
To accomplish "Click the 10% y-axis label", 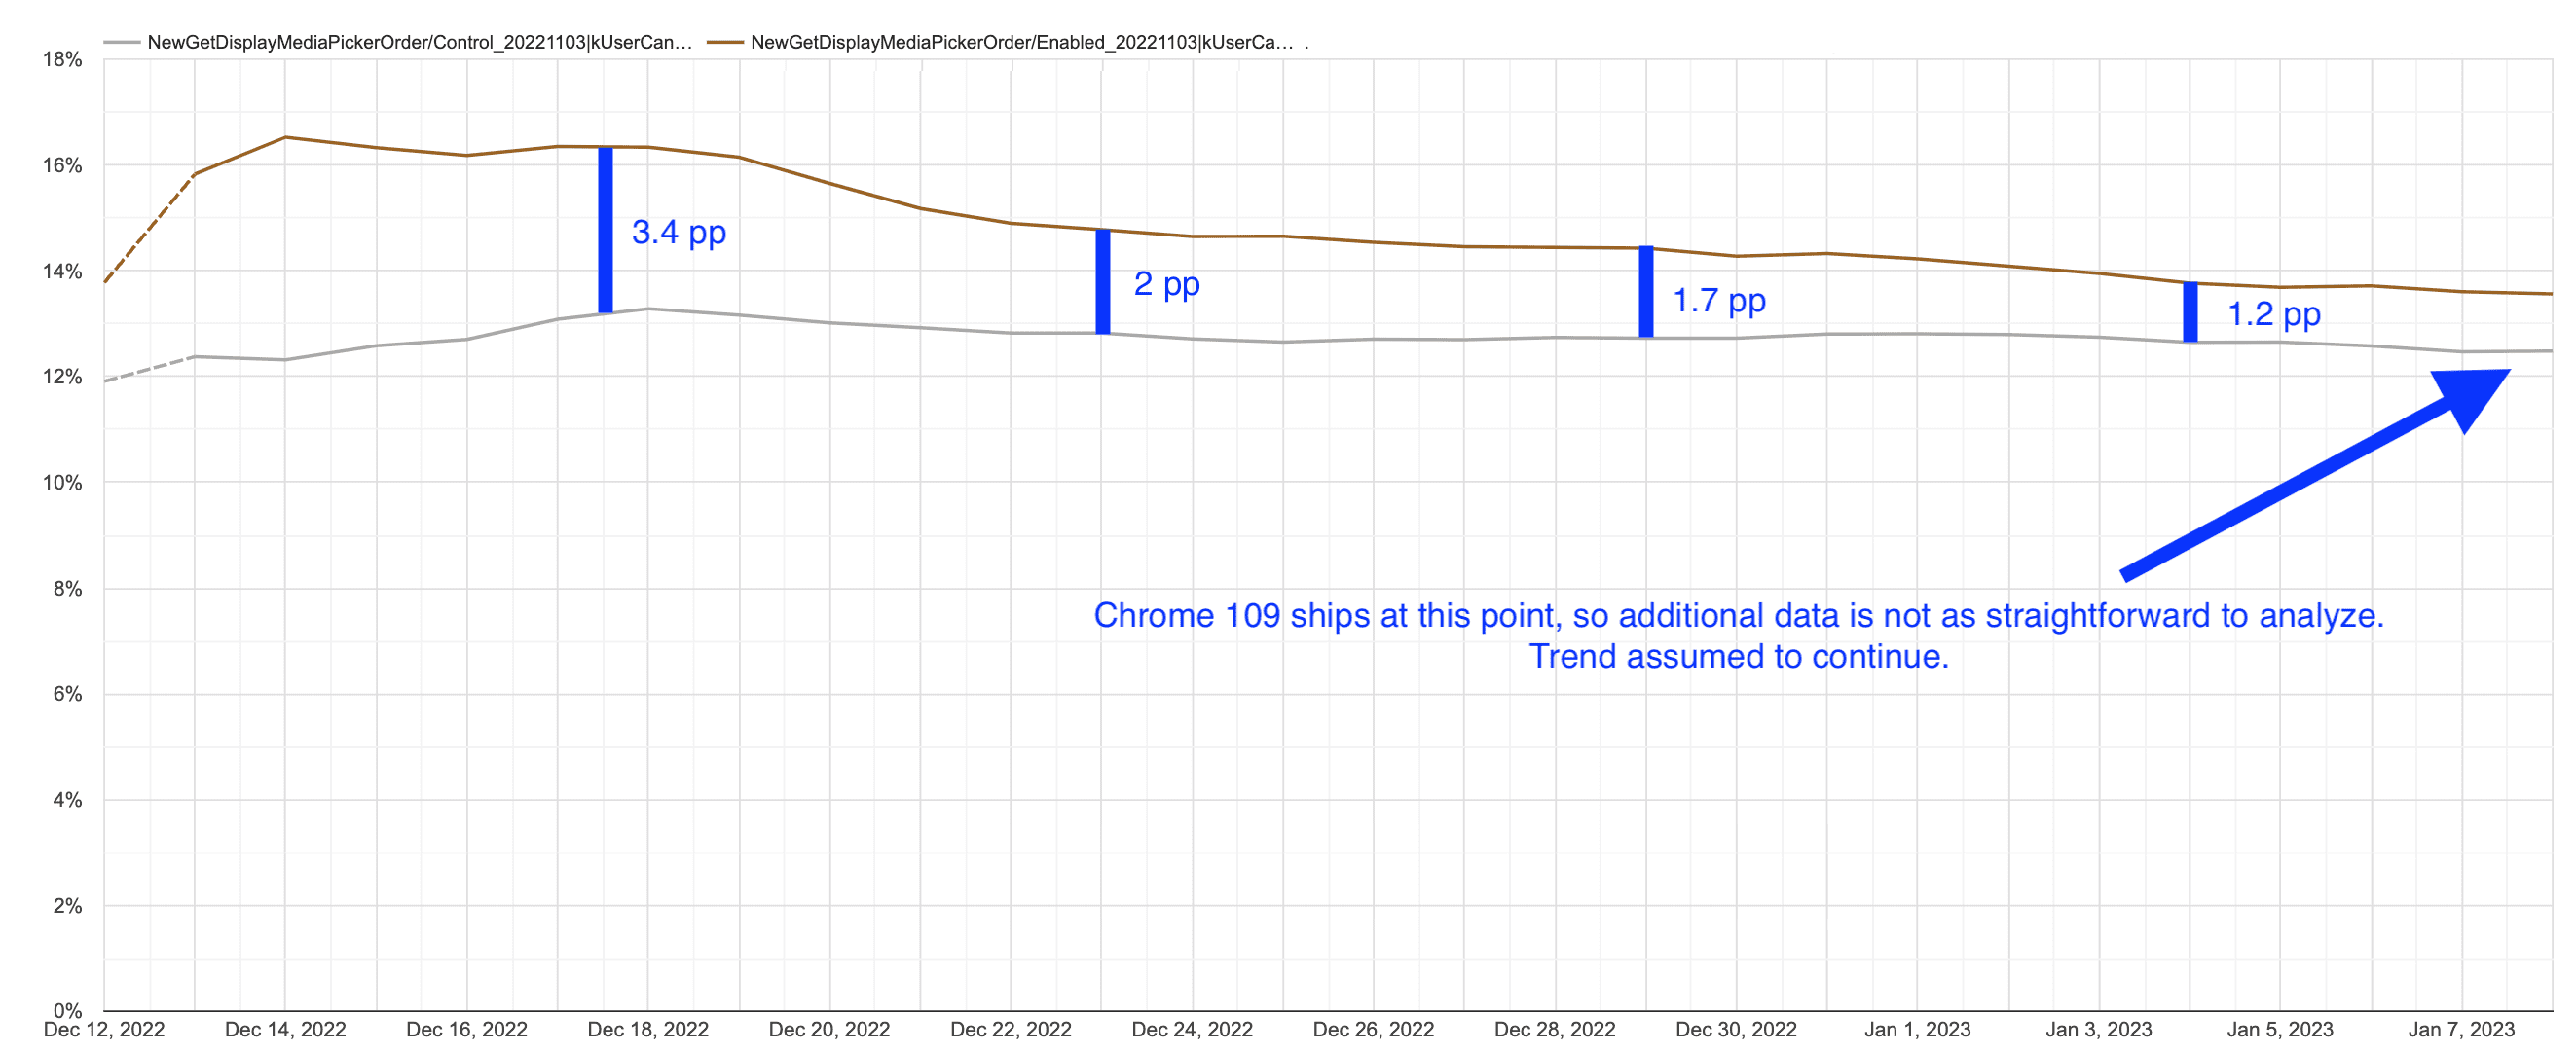I will coord(62,482).
